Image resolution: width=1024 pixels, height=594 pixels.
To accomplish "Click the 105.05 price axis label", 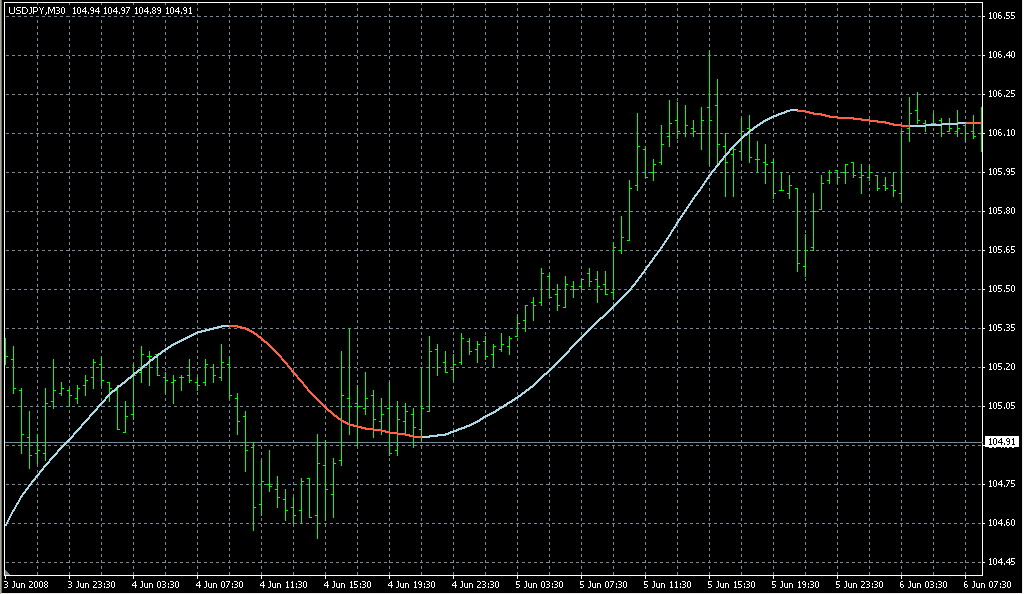I will pos(1001,406).
